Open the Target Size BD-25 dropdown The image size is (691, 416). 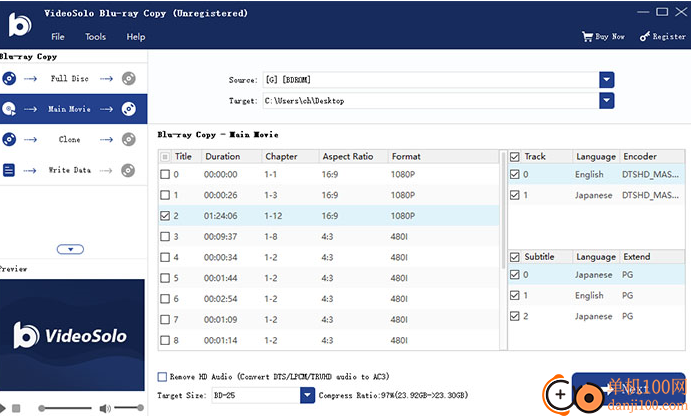pos(307,395)
